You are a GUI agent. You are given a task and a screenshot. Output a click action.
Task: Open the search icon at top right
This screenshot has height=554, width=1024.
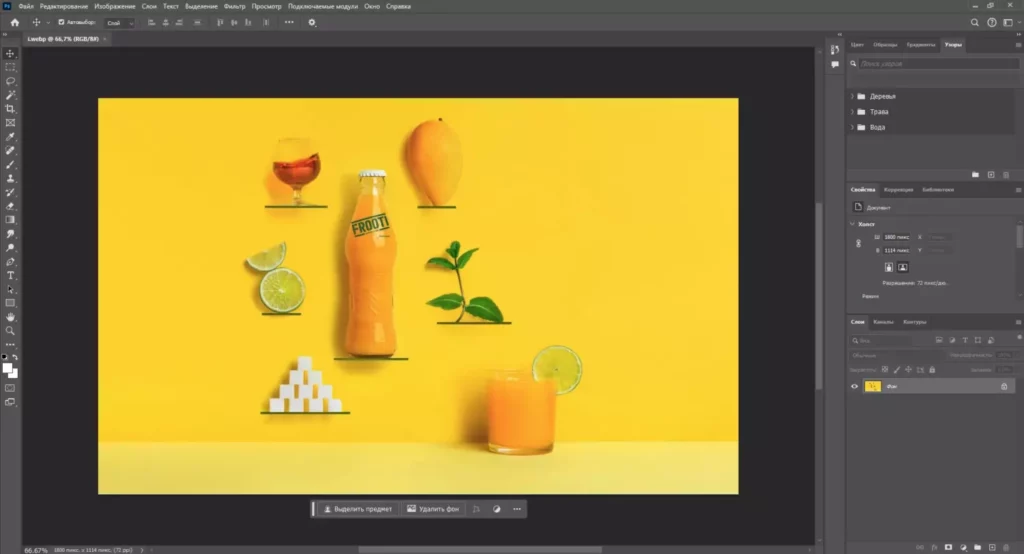975,22
